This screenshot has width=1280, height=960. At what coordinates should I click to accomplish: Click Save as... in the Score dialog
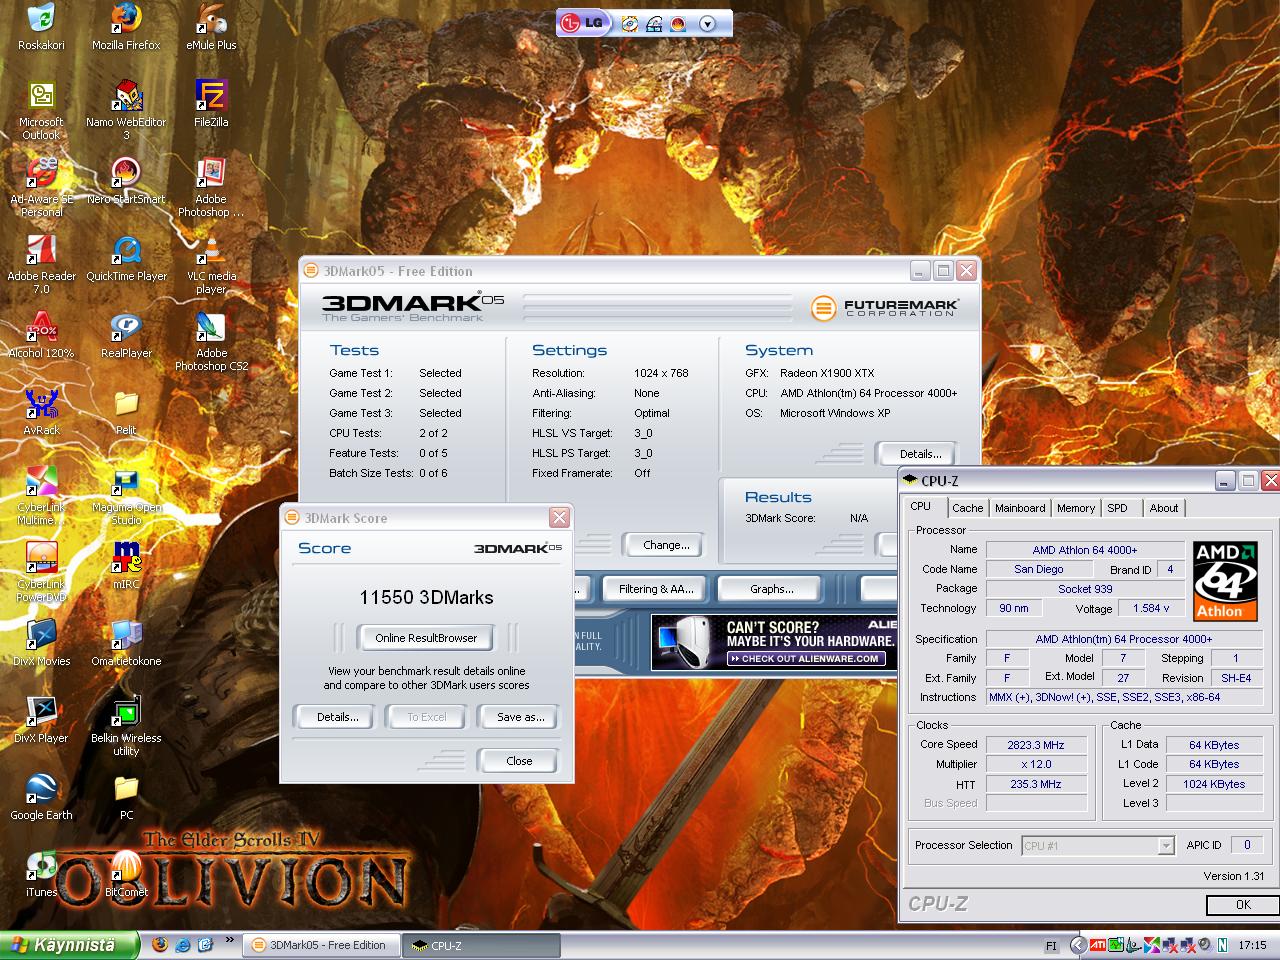[x=521, y=717]
